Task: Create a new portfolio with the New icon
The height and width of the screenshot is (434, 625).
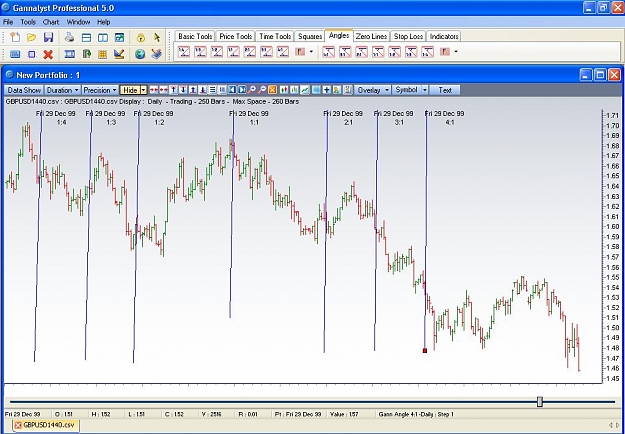Action: pos(15,37)
